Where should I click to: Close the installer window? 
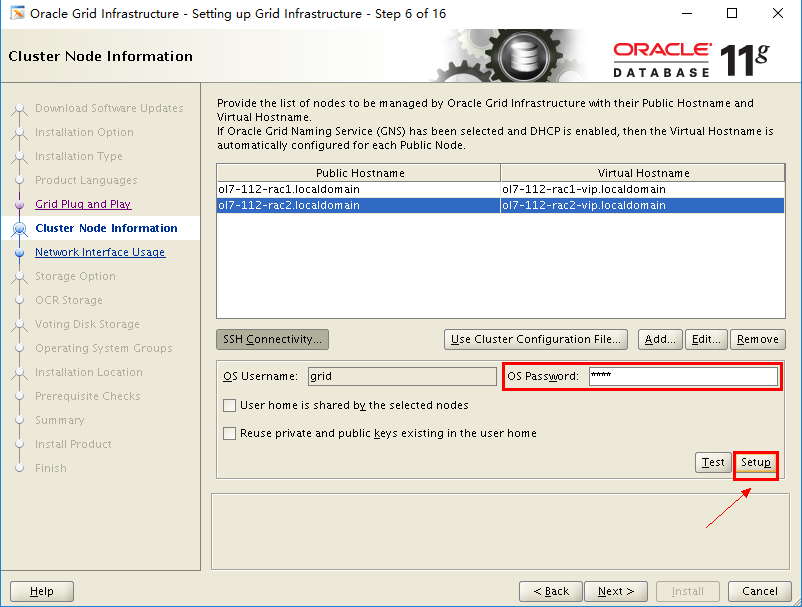tap(778, 13)
